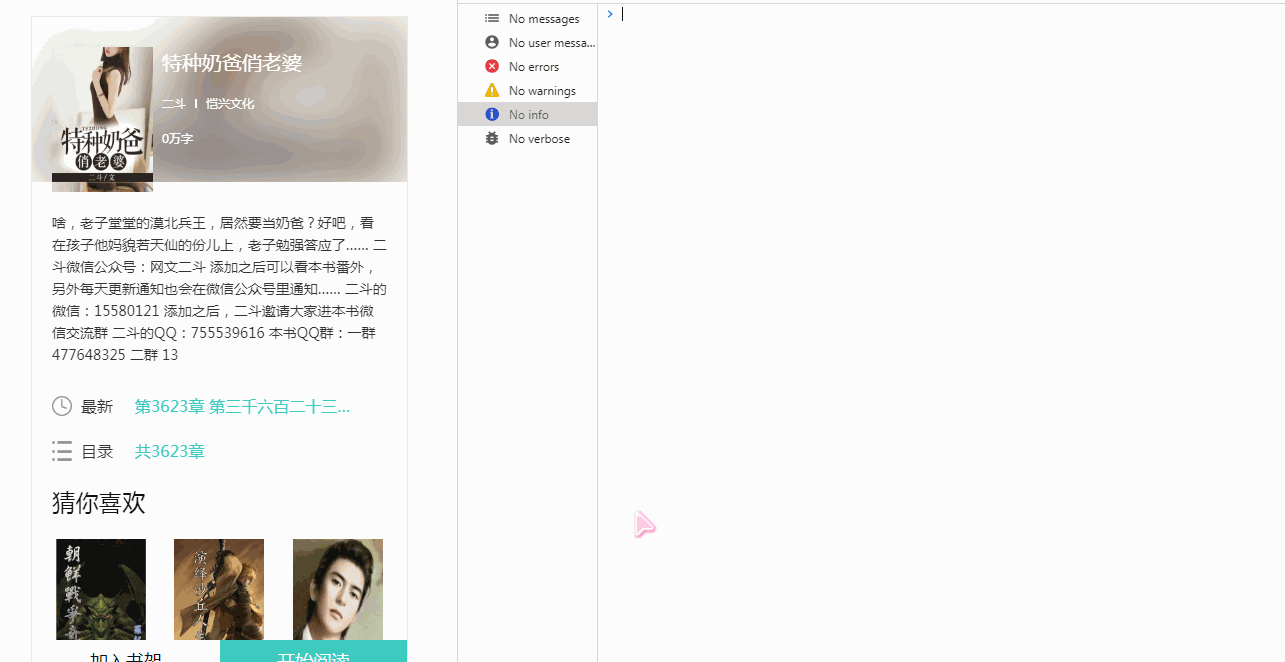The height and width of the screenshot is (662, 1285).
Task: Click the red errors icon
Action: [491, 66]
